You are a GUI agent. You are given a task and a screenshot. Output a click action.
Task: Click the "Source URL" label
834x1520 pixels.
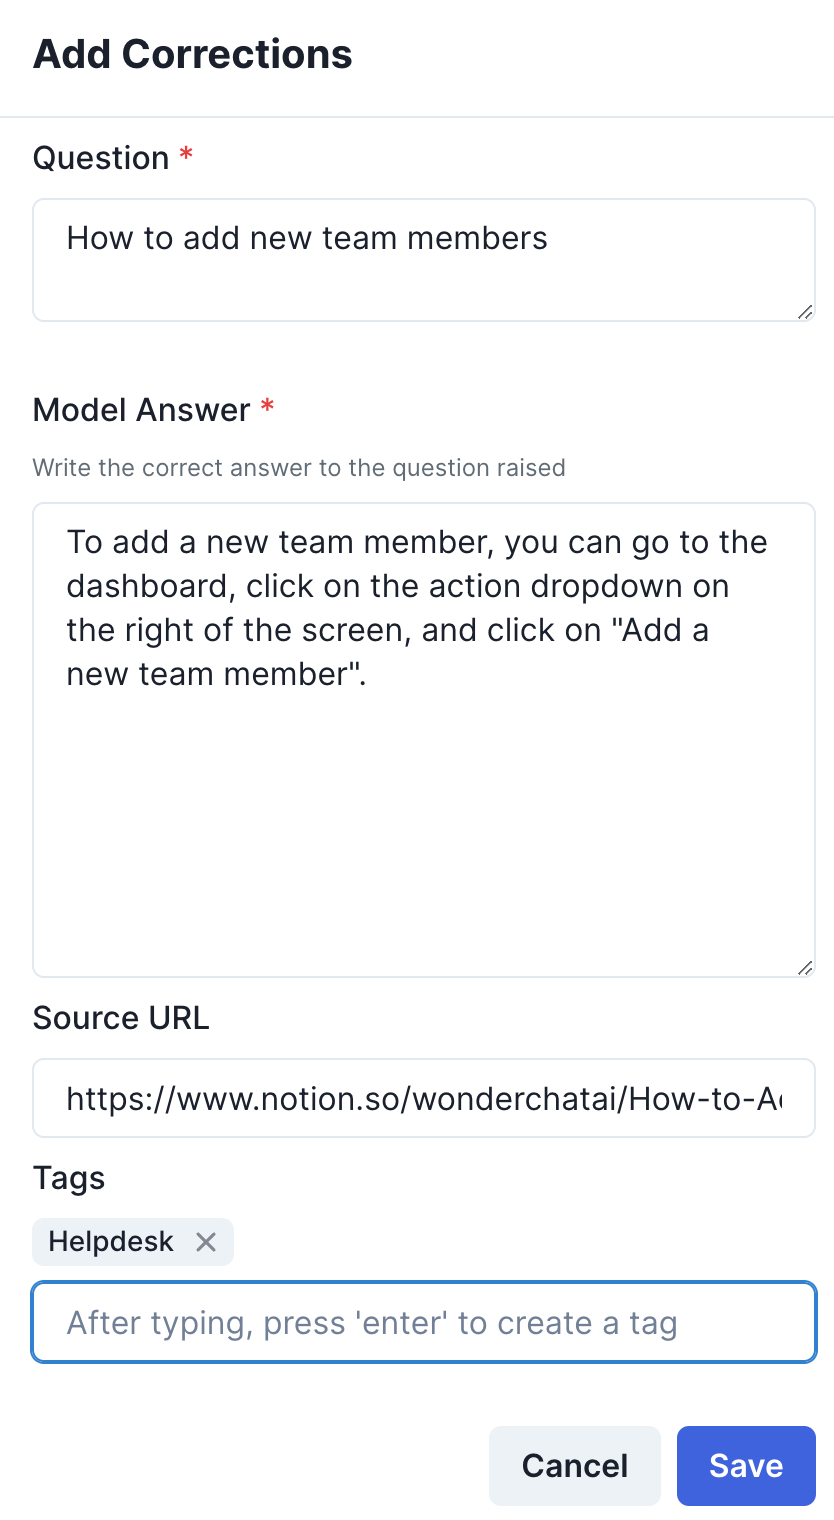click(x=121, y=1018)
